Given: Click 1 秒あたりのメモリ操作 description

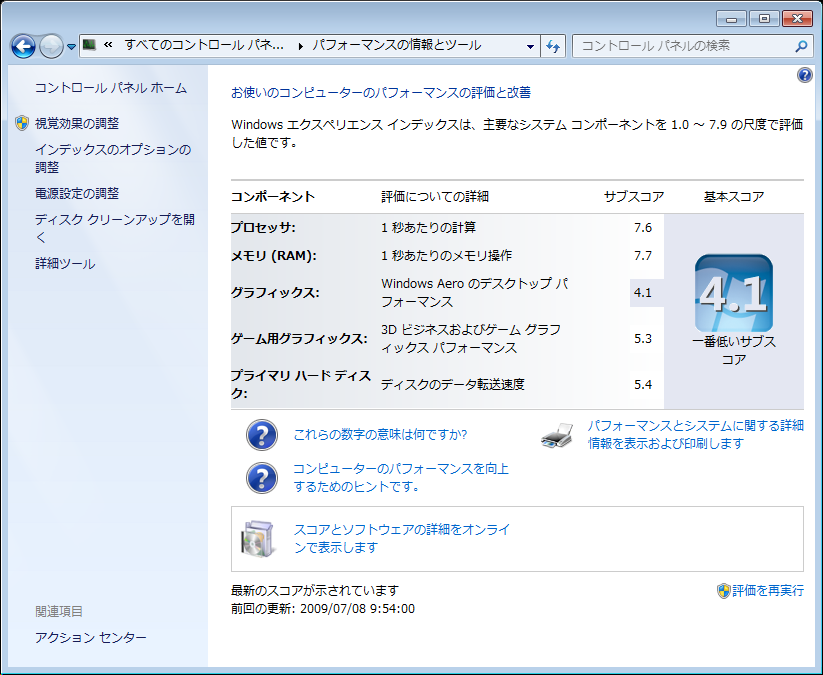Looking at the screenshot, I should coord(447,256).
